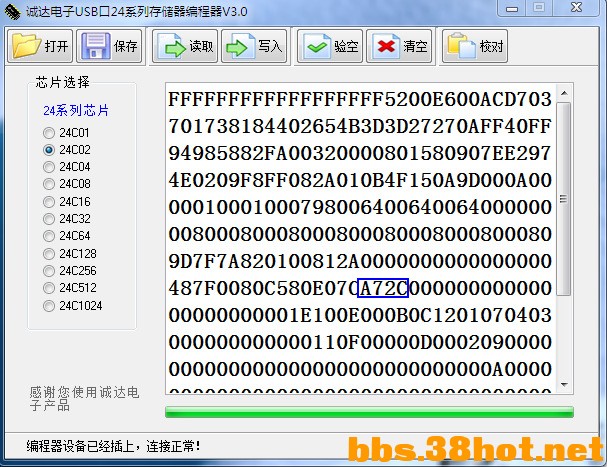The height and width of the screenshot is (467, 607).
Task: Click the green progress bar
Action: pyautogui.click(x=369, y=412)
